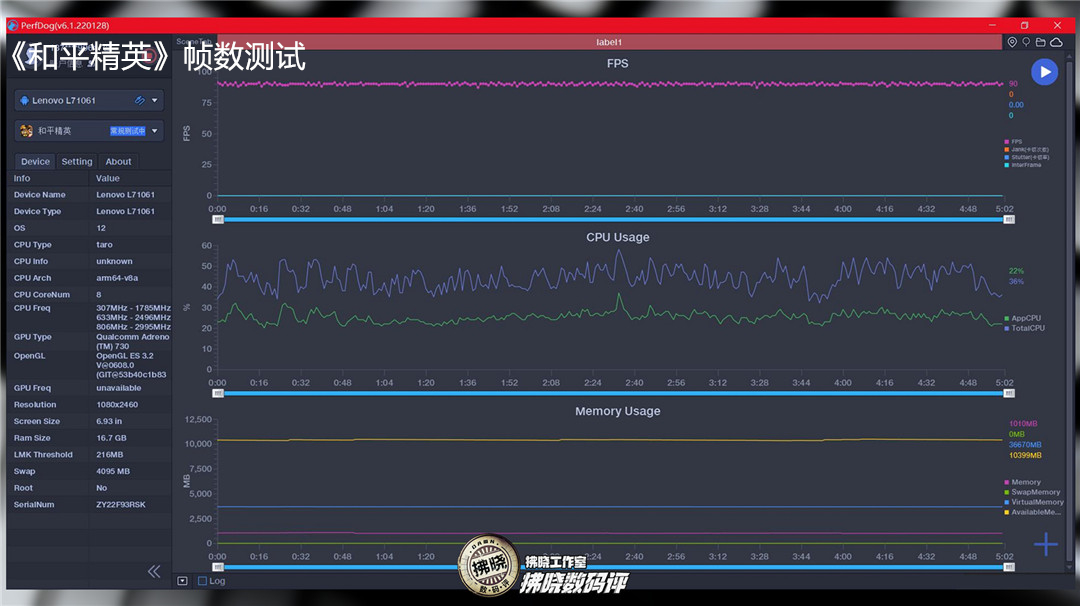Select the Swap value 4095 MB

point(113,472)
